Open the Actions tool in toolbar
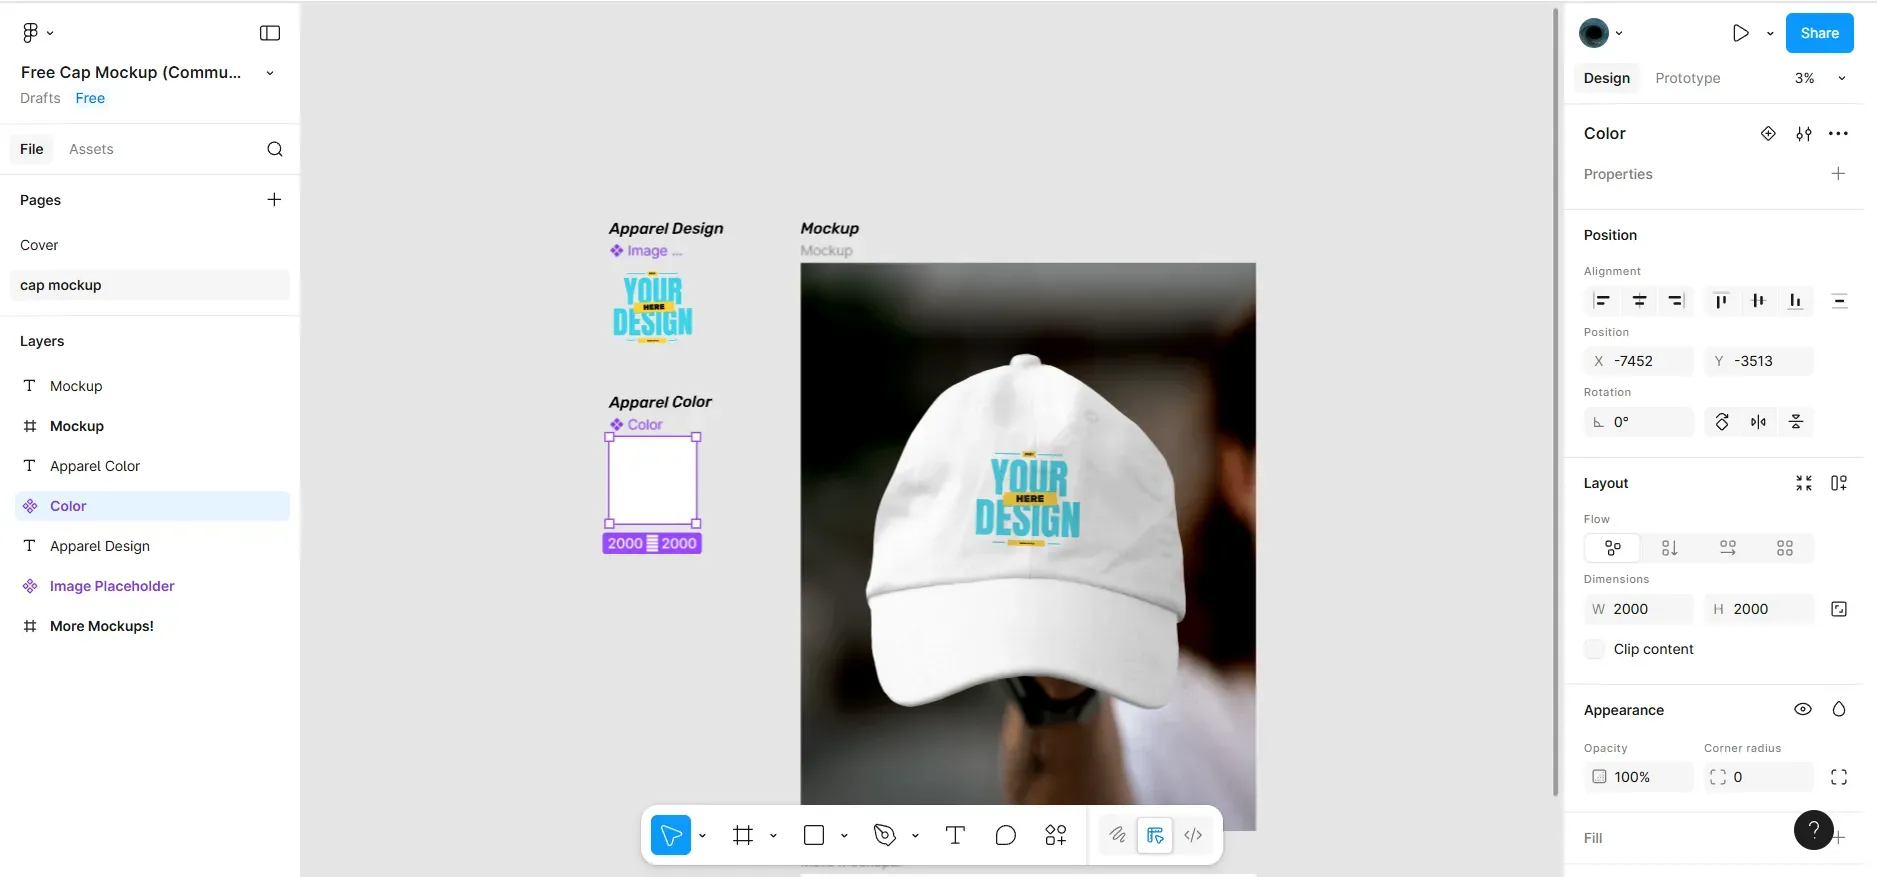Image resolution: width=1877 pixels, height=877 pixels. 1056,835
